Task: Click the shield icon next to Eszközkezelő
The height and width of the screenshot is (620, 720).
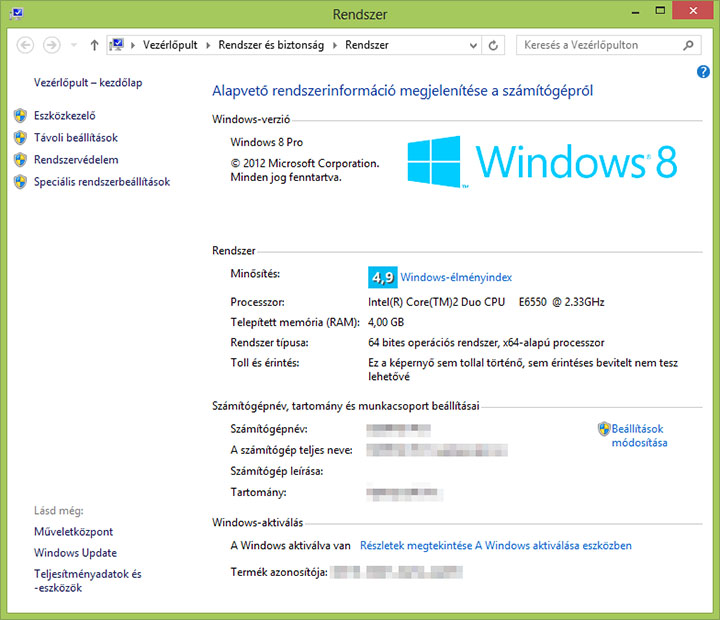Action: (x=20, y=116)
